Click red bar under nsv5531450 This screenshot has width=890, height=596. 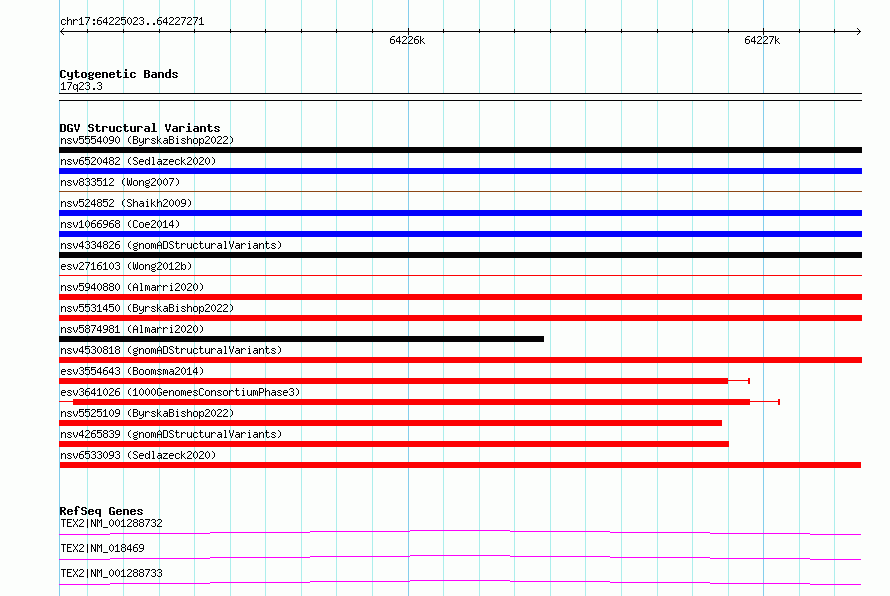tap(460, 318)
